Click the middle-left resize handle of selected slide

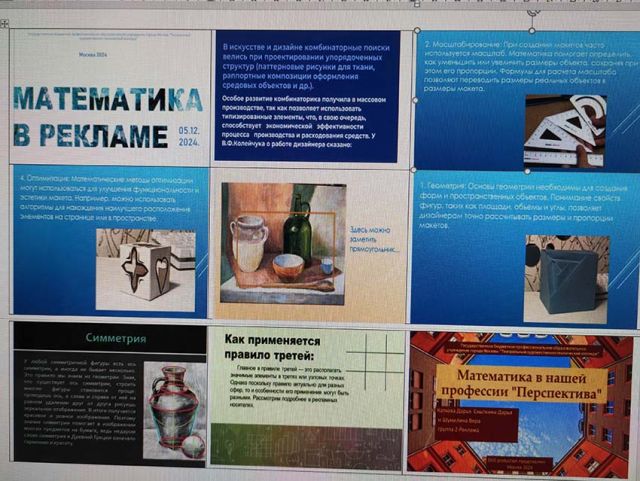click(415, 100)
